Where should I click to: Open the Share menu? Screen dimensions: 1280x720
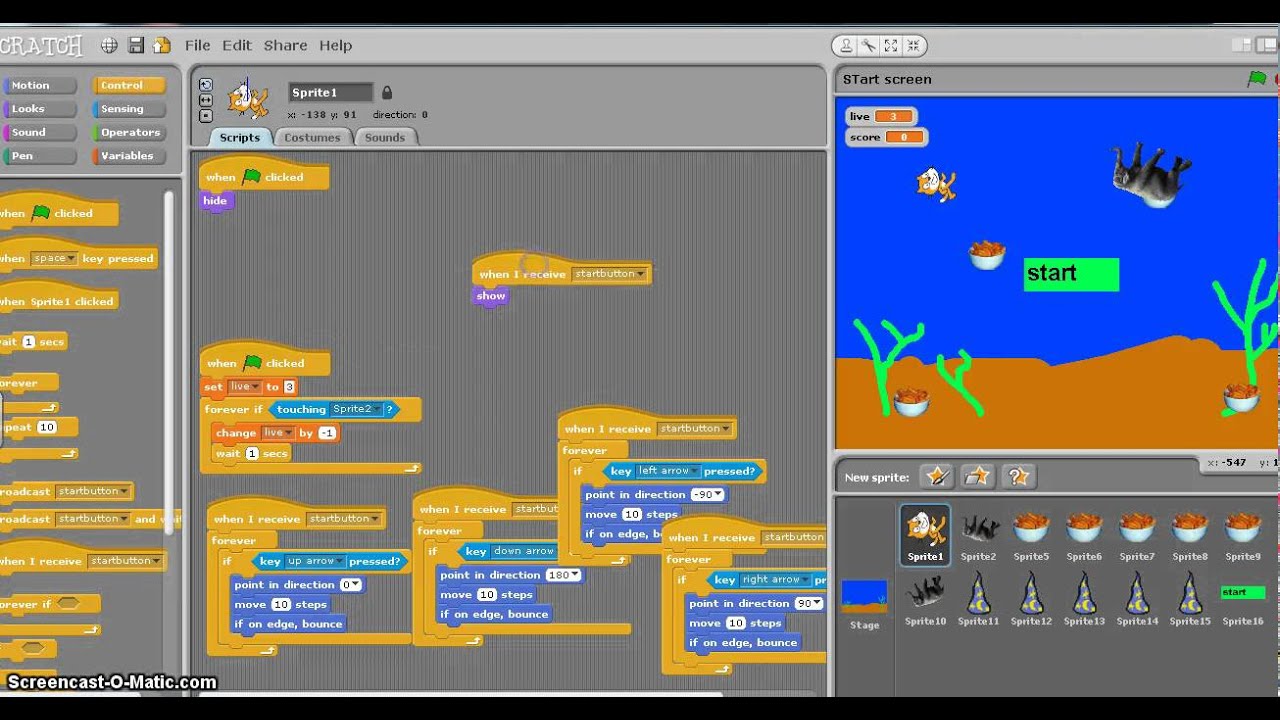tap(285, 45)
